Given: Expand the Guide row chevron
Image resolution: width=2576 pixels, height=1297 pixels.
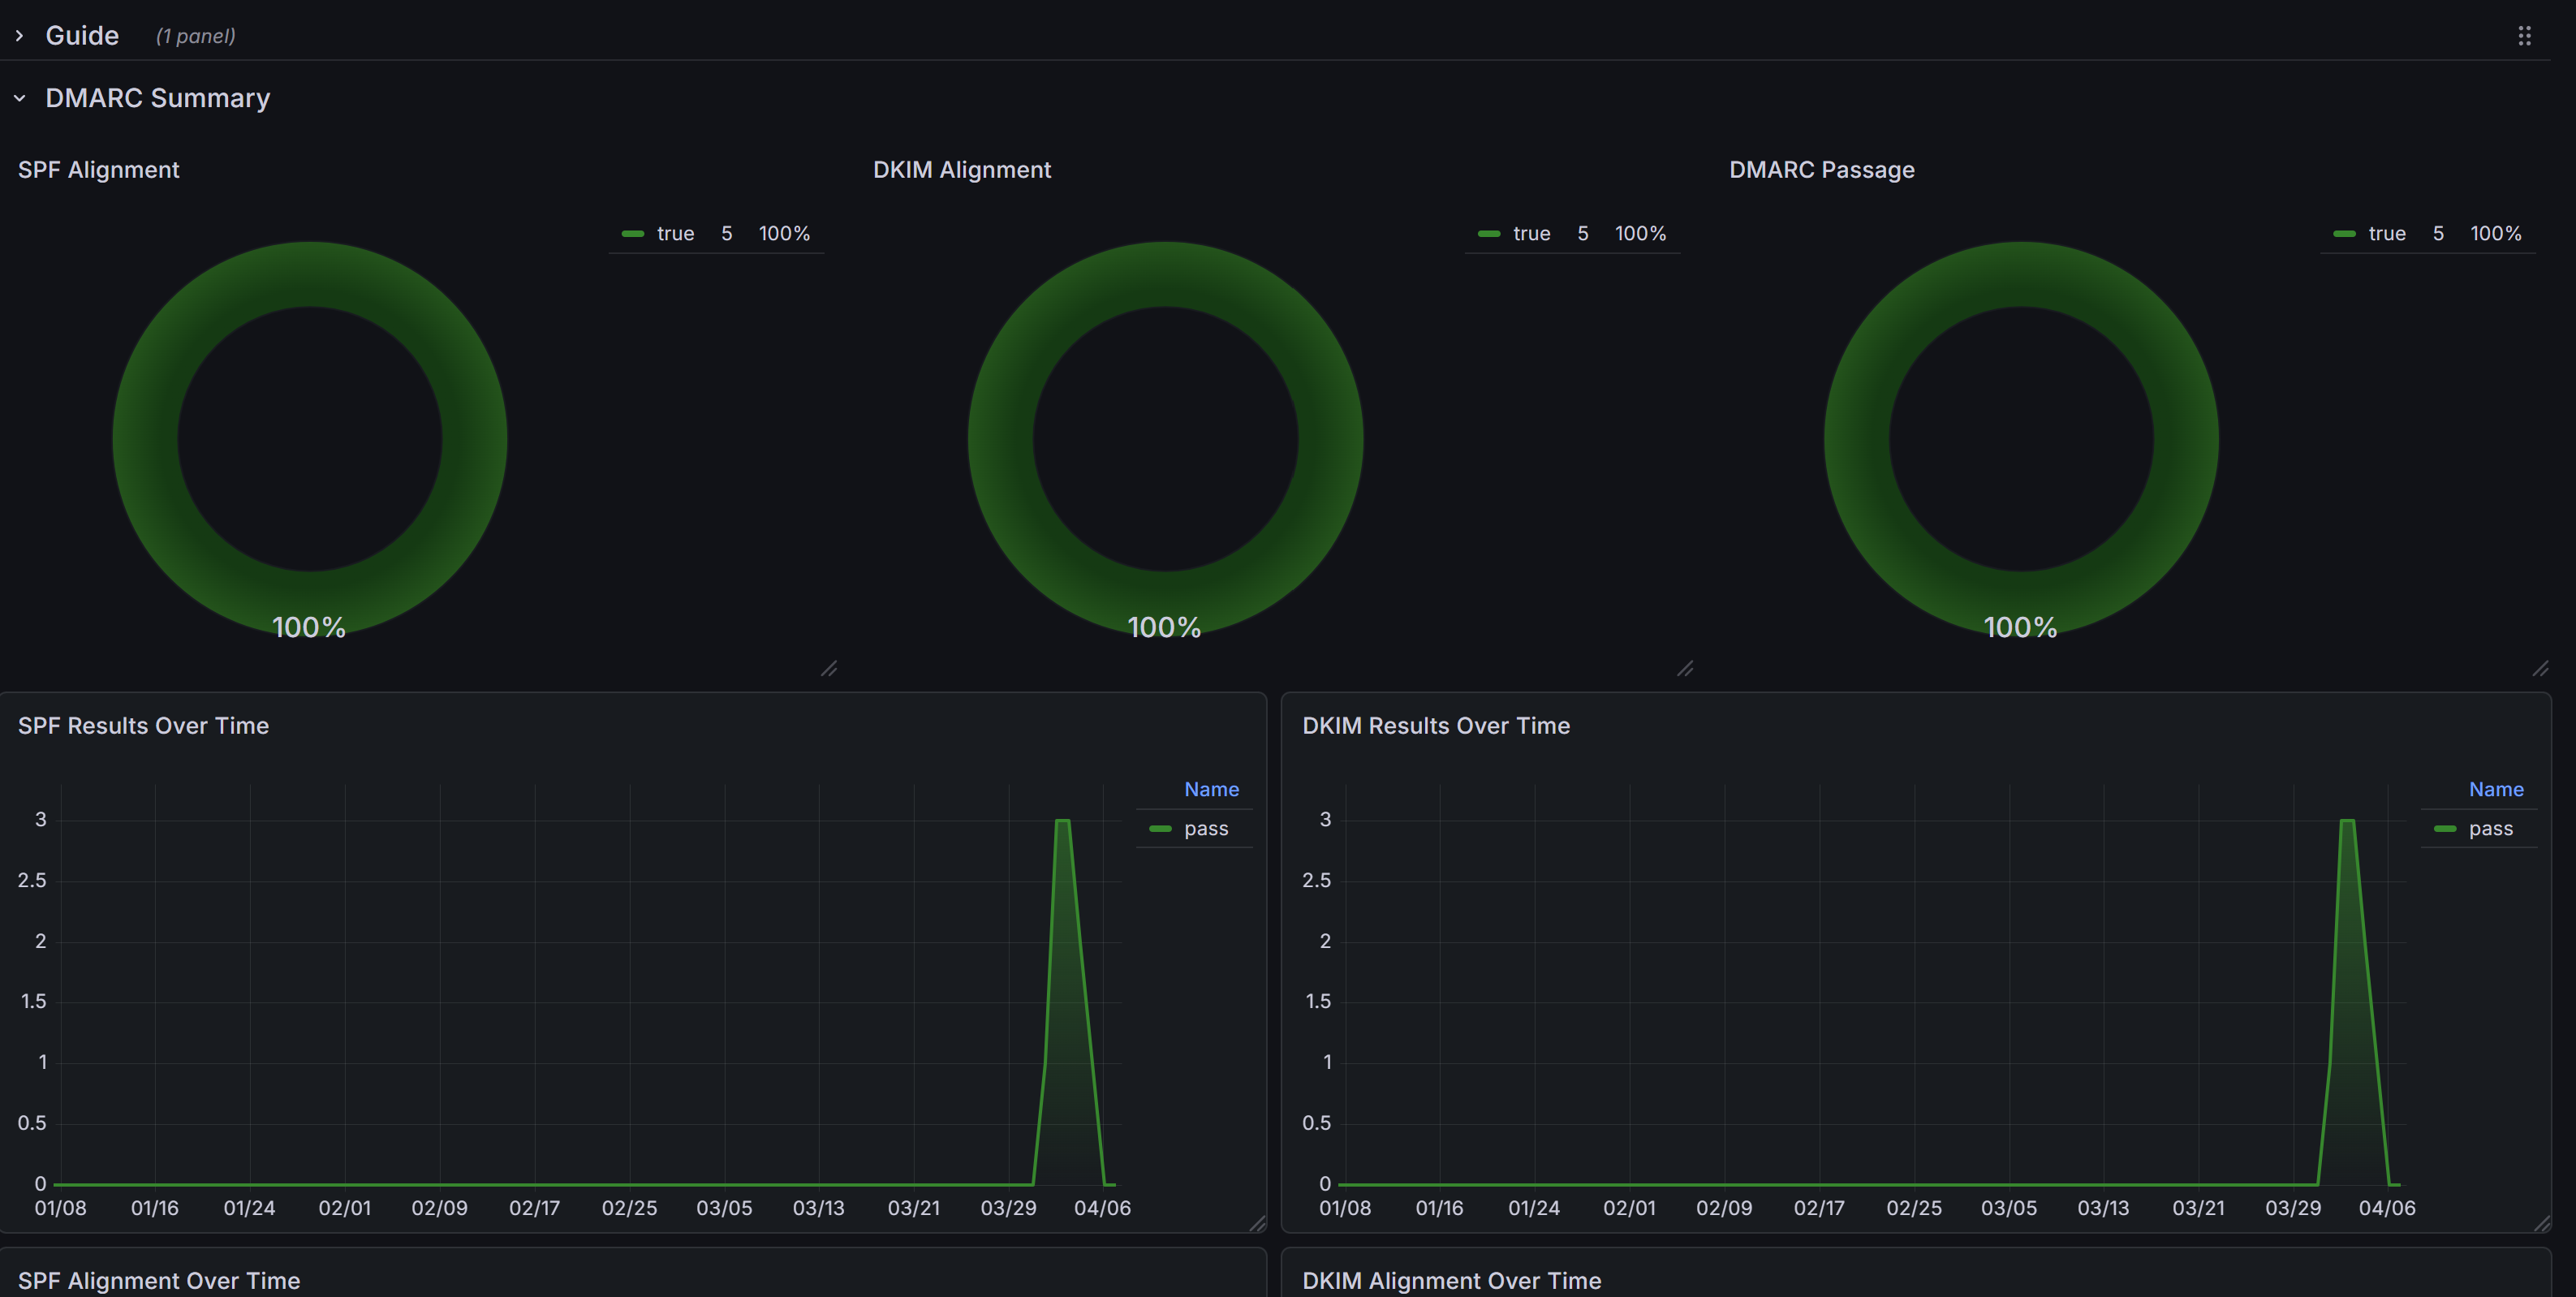Looking at the screenshot, I should [x=19, y=36].
